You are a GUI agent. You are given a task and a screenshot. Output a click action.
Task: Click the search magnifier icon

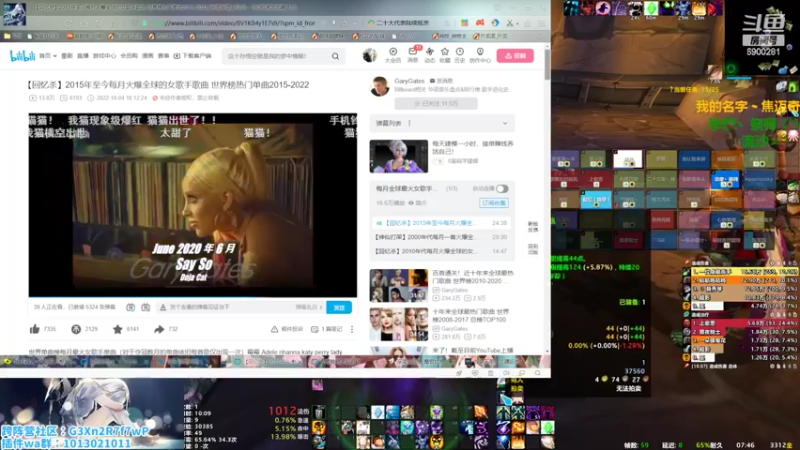tap(335, 56)
